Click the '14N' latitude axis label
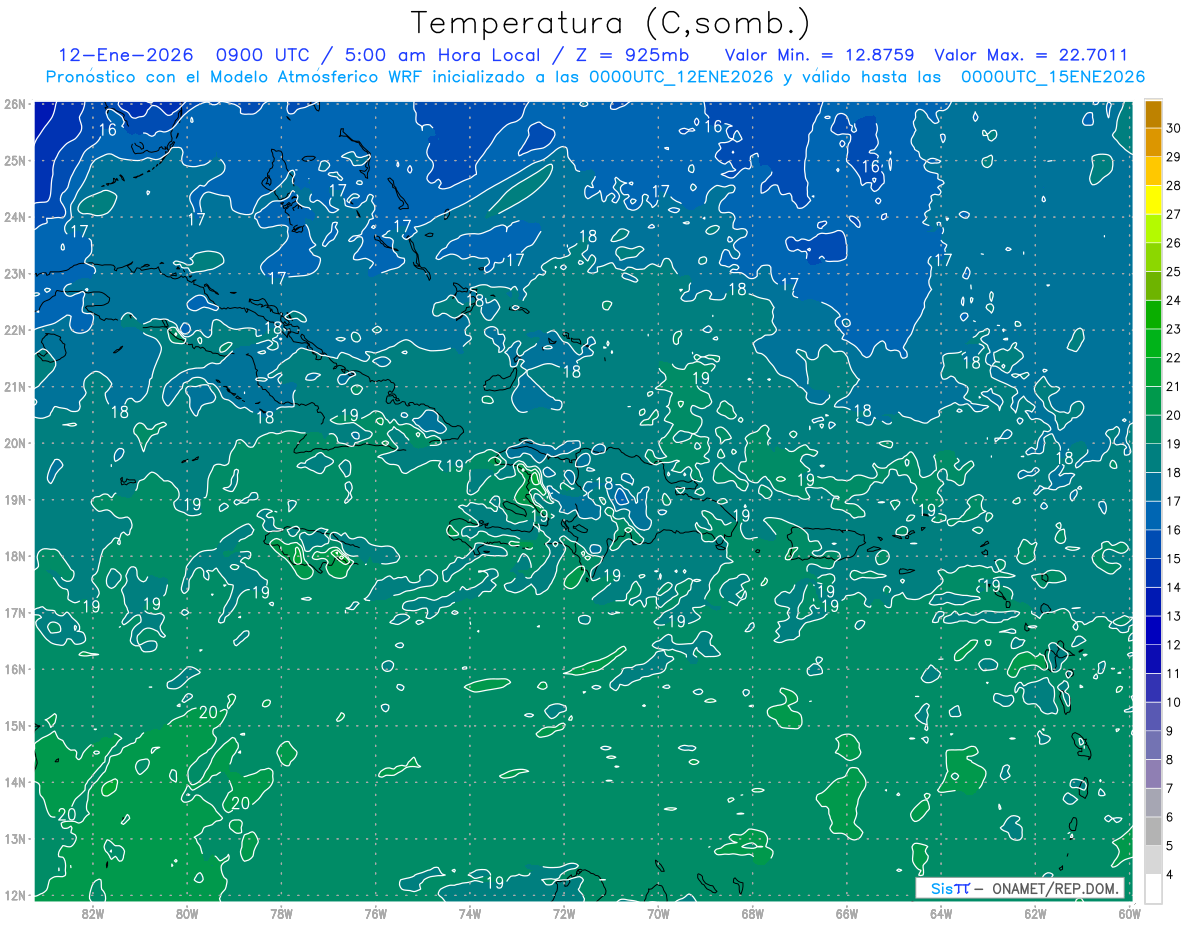 click(x=14, y=782)
